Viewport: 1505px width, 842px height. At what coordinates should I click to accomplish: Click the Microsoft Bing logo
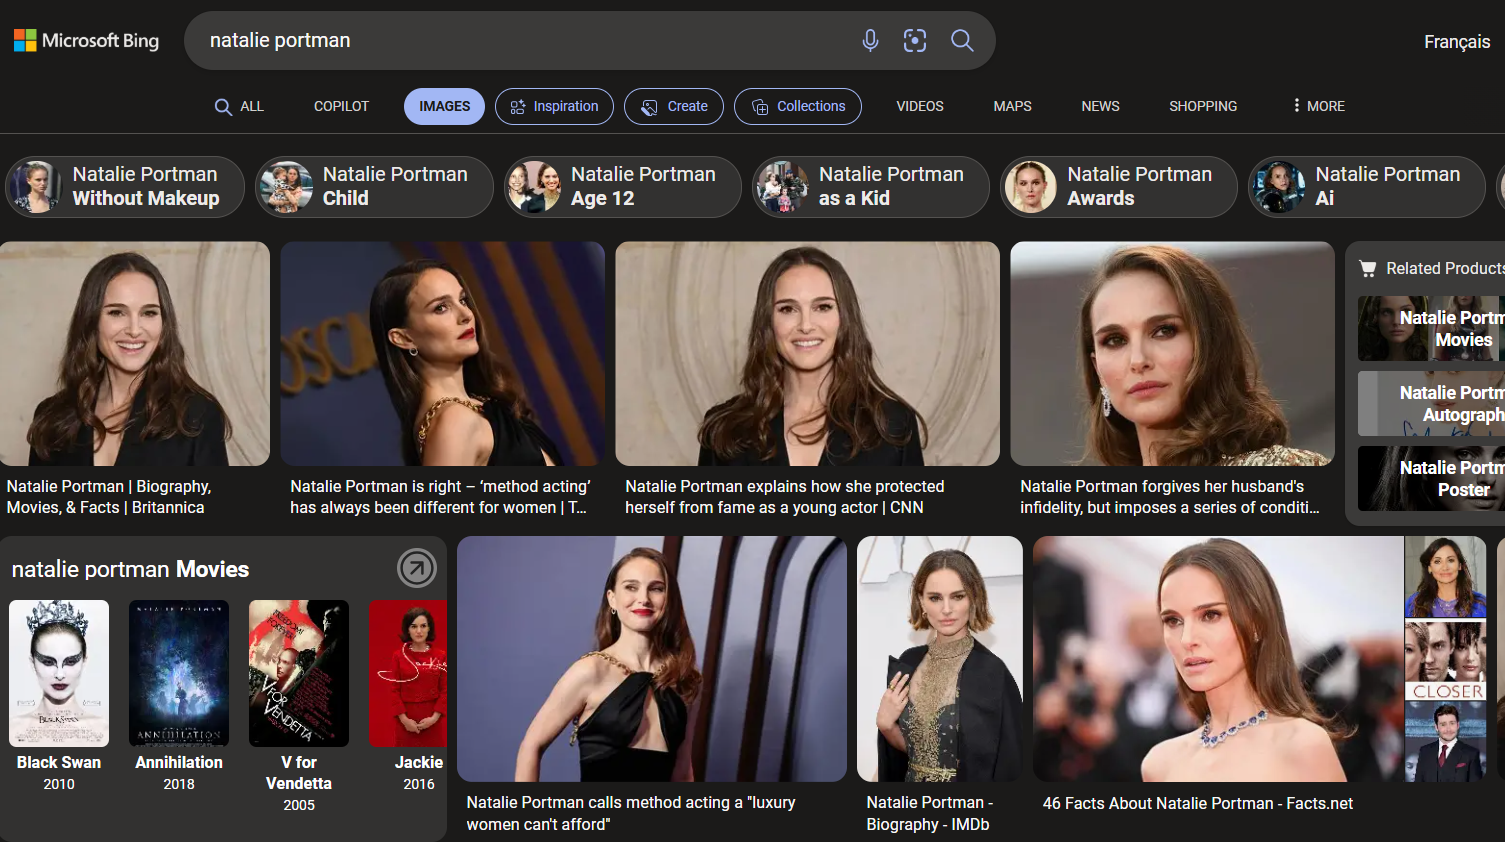click(87, 41)
